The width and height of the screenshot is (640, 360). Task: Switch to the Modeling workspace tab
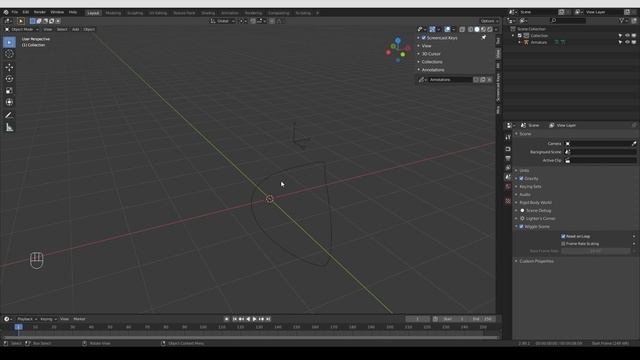point(113,13)
